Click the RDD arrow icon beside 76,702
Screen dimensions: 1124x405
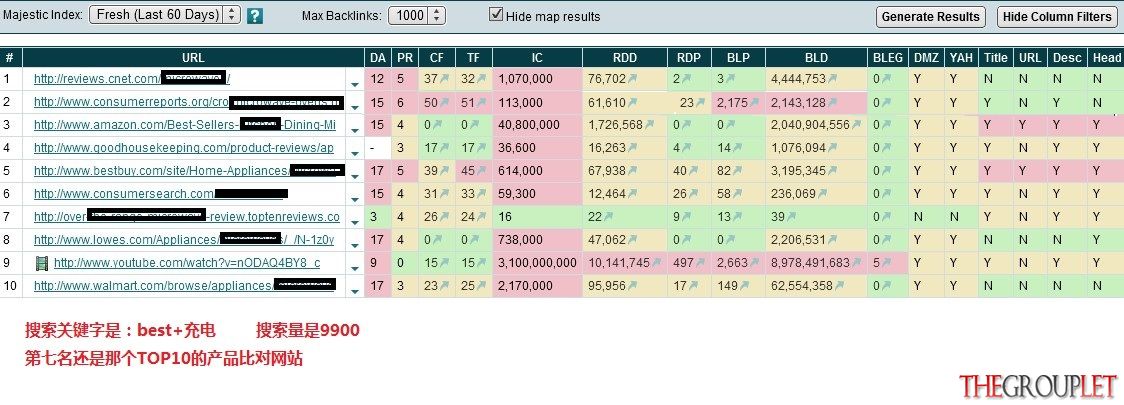pyautogui.click(x=632, y=80)
